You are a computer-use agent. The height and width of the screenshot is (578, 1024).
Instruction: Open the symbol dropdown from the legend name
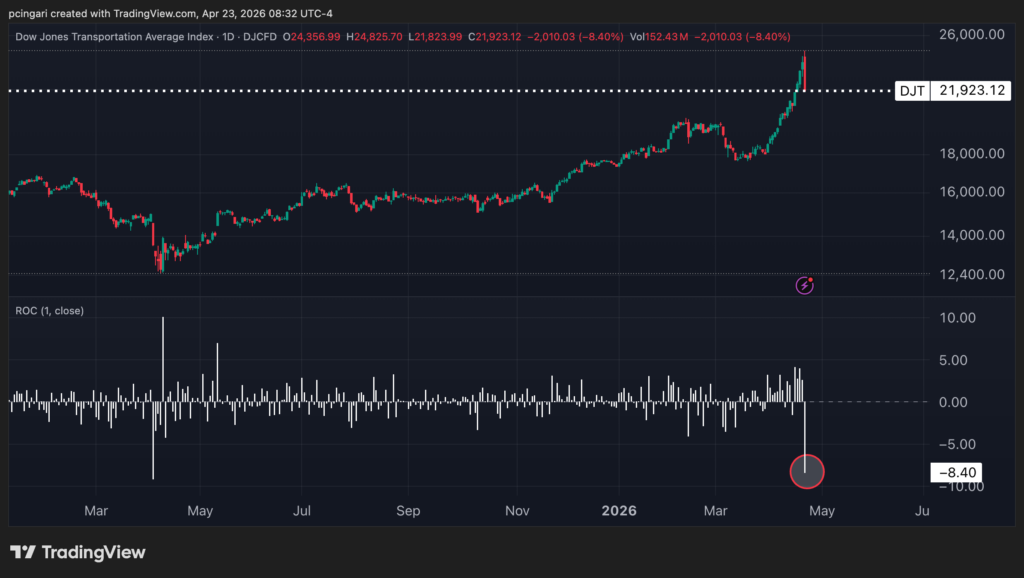click(115, 37)
